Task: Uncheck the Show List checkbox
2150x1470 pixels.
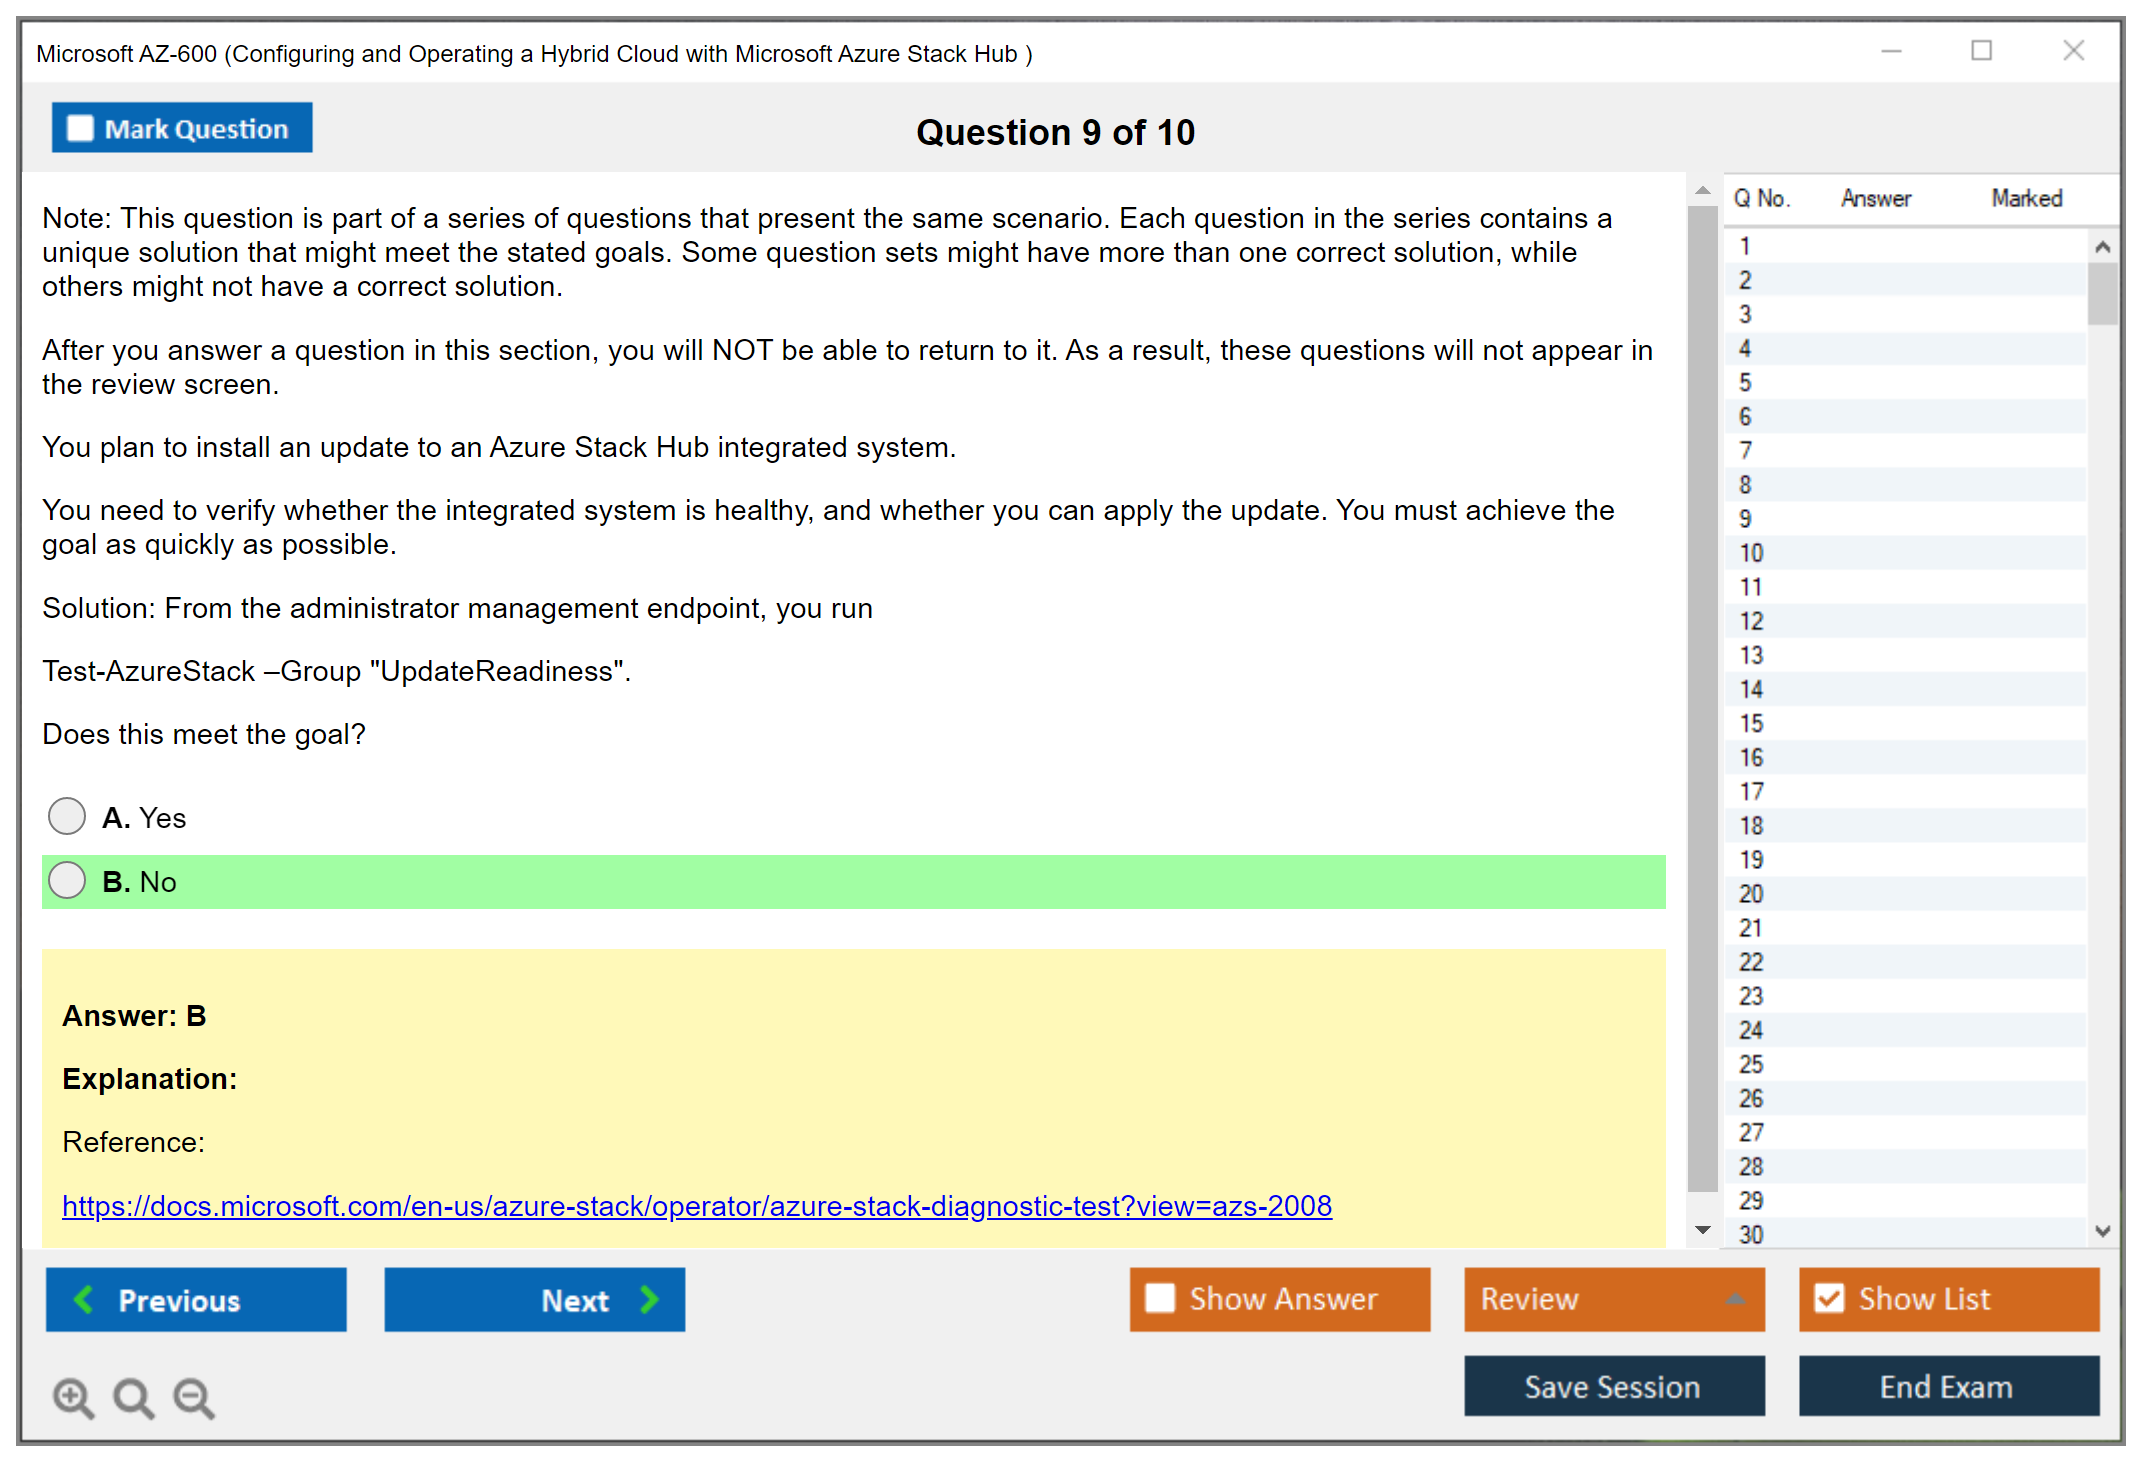Action: click(x=1829, y=1298)
